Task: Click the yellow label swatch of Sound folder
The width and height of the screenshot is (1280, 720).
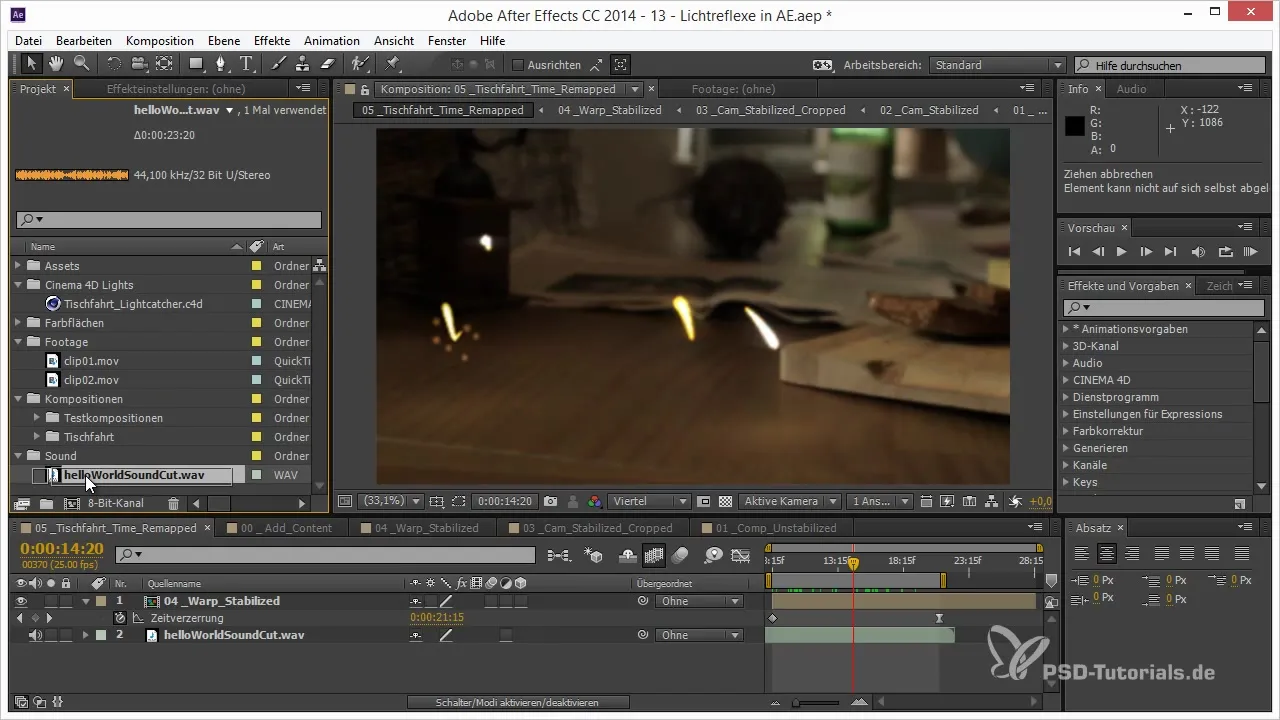Action: pos(256,456)
